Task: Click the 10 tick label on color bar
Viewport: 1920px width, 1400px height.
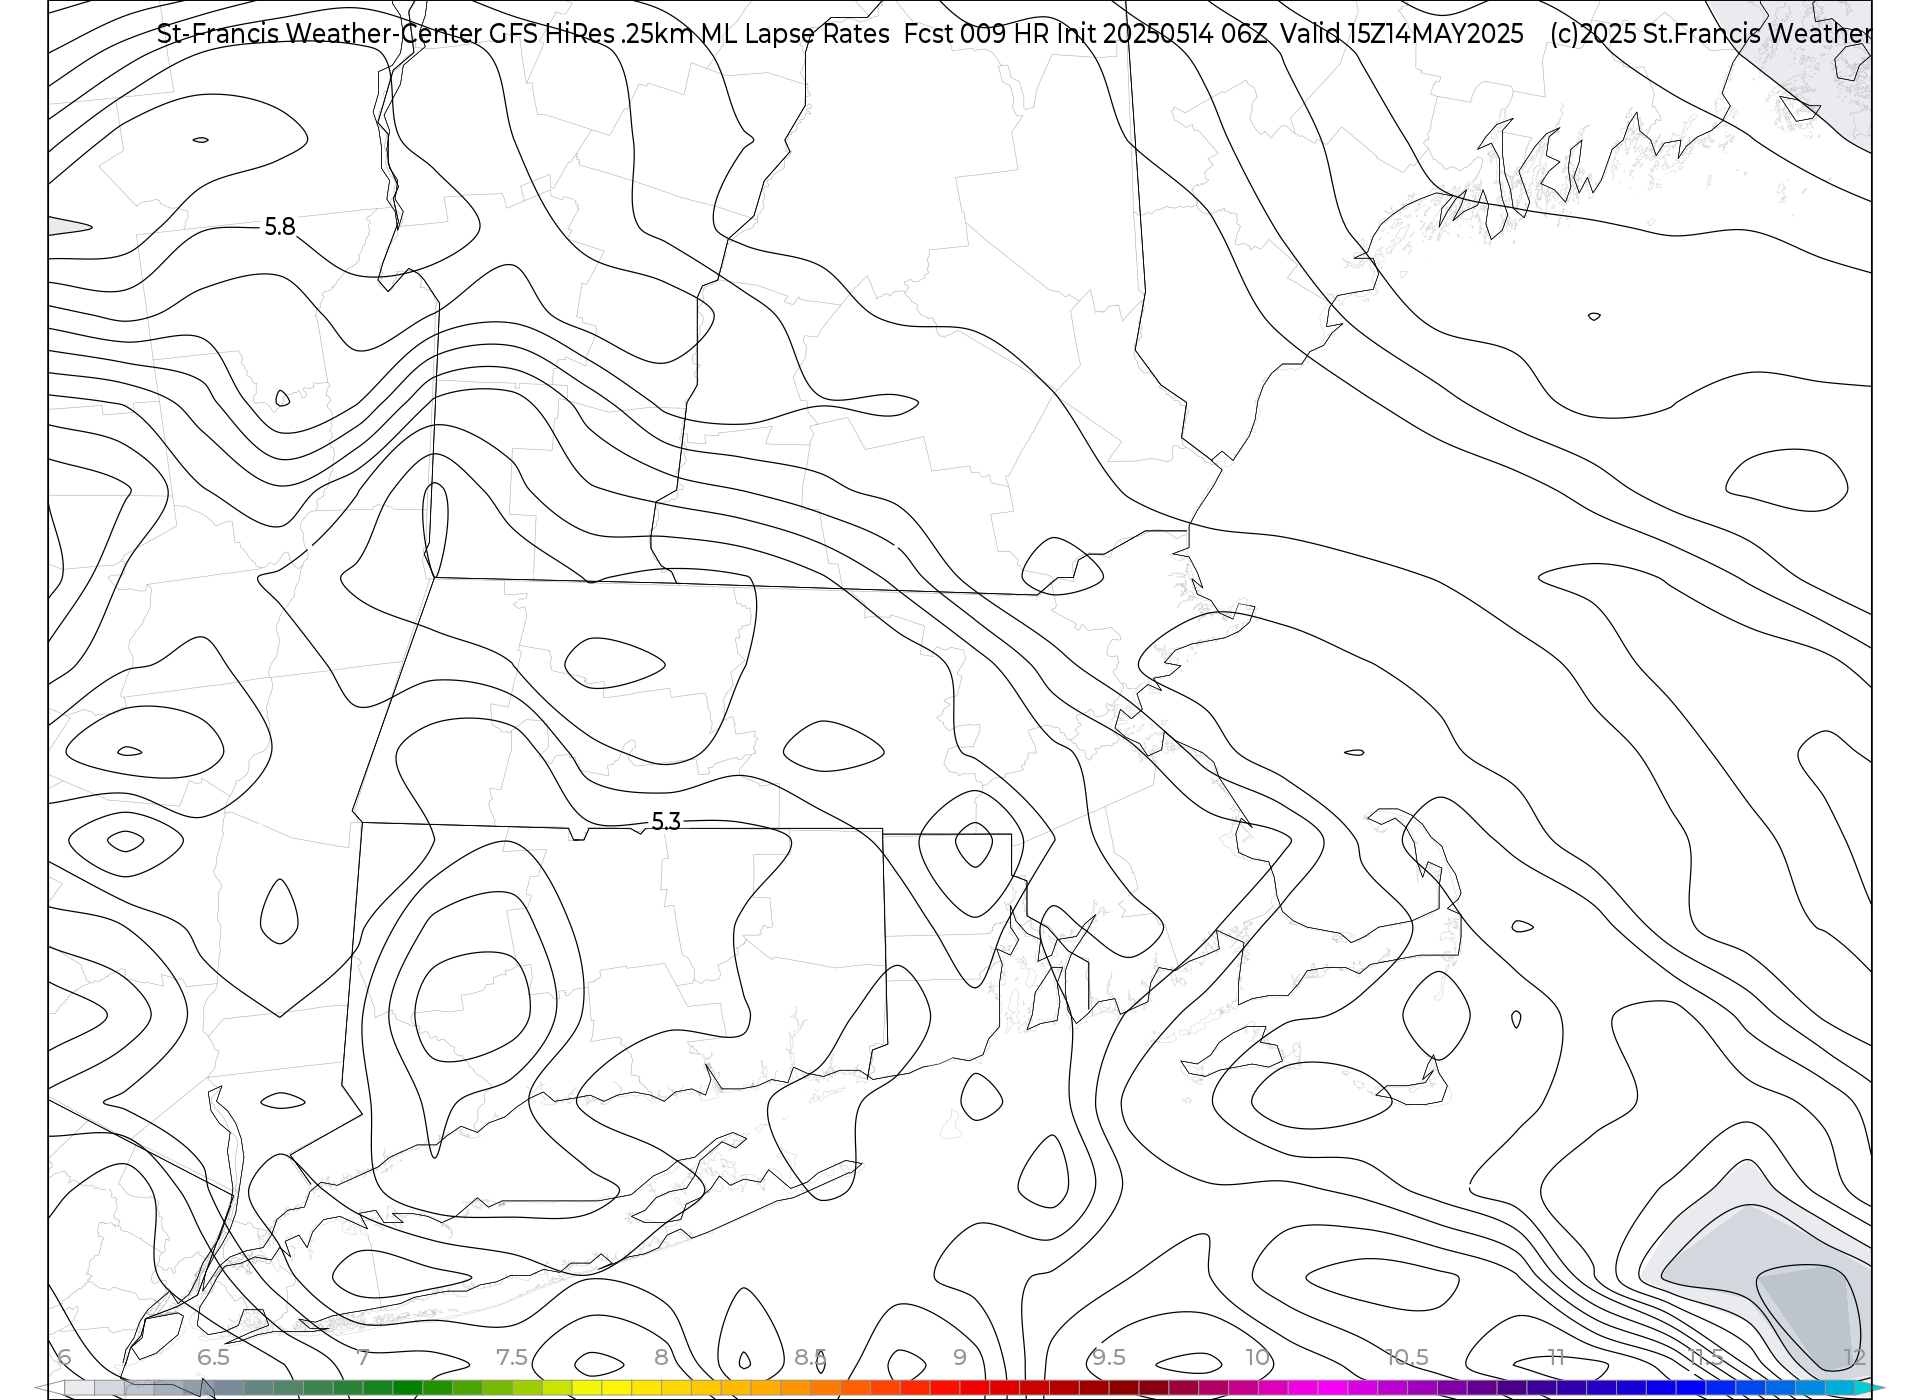Action: [x=1258, y=1357]
